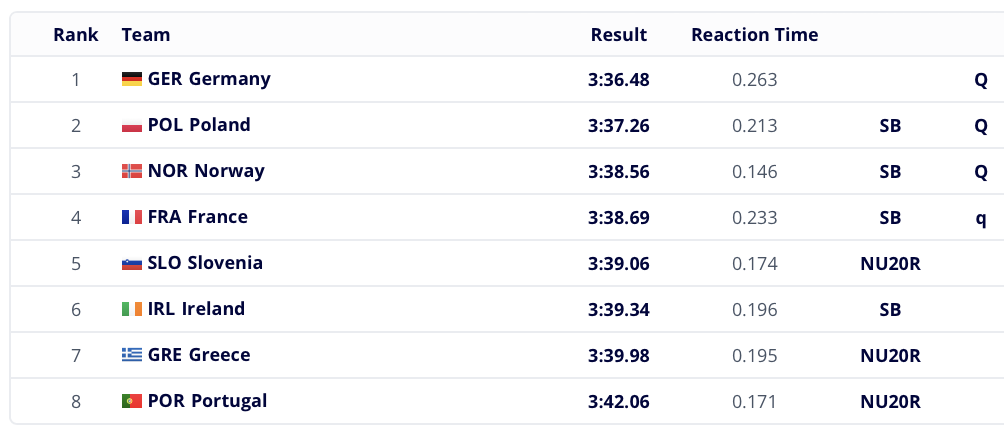This screenshot has width=1004, height=434.
Task: Click the Slovenia flag icon
Action: [x=132, y=264]
